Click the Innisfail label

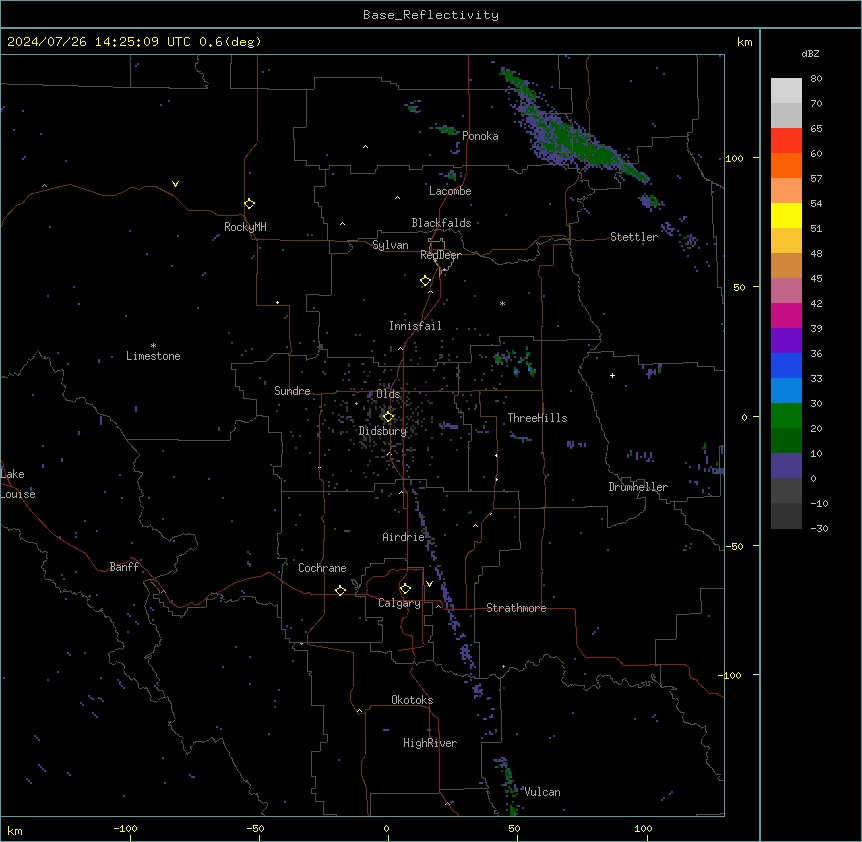click(415, 326)
